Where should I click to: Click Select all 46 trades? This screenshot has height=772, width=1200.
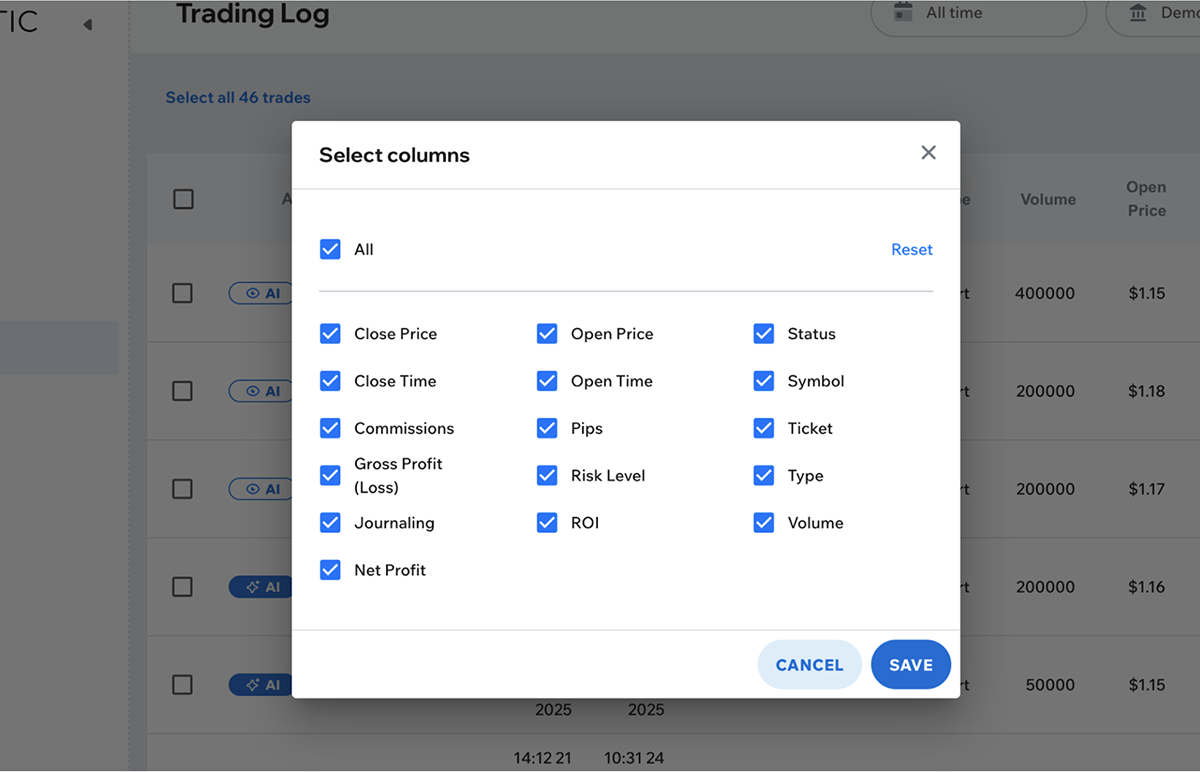point(238,97)
